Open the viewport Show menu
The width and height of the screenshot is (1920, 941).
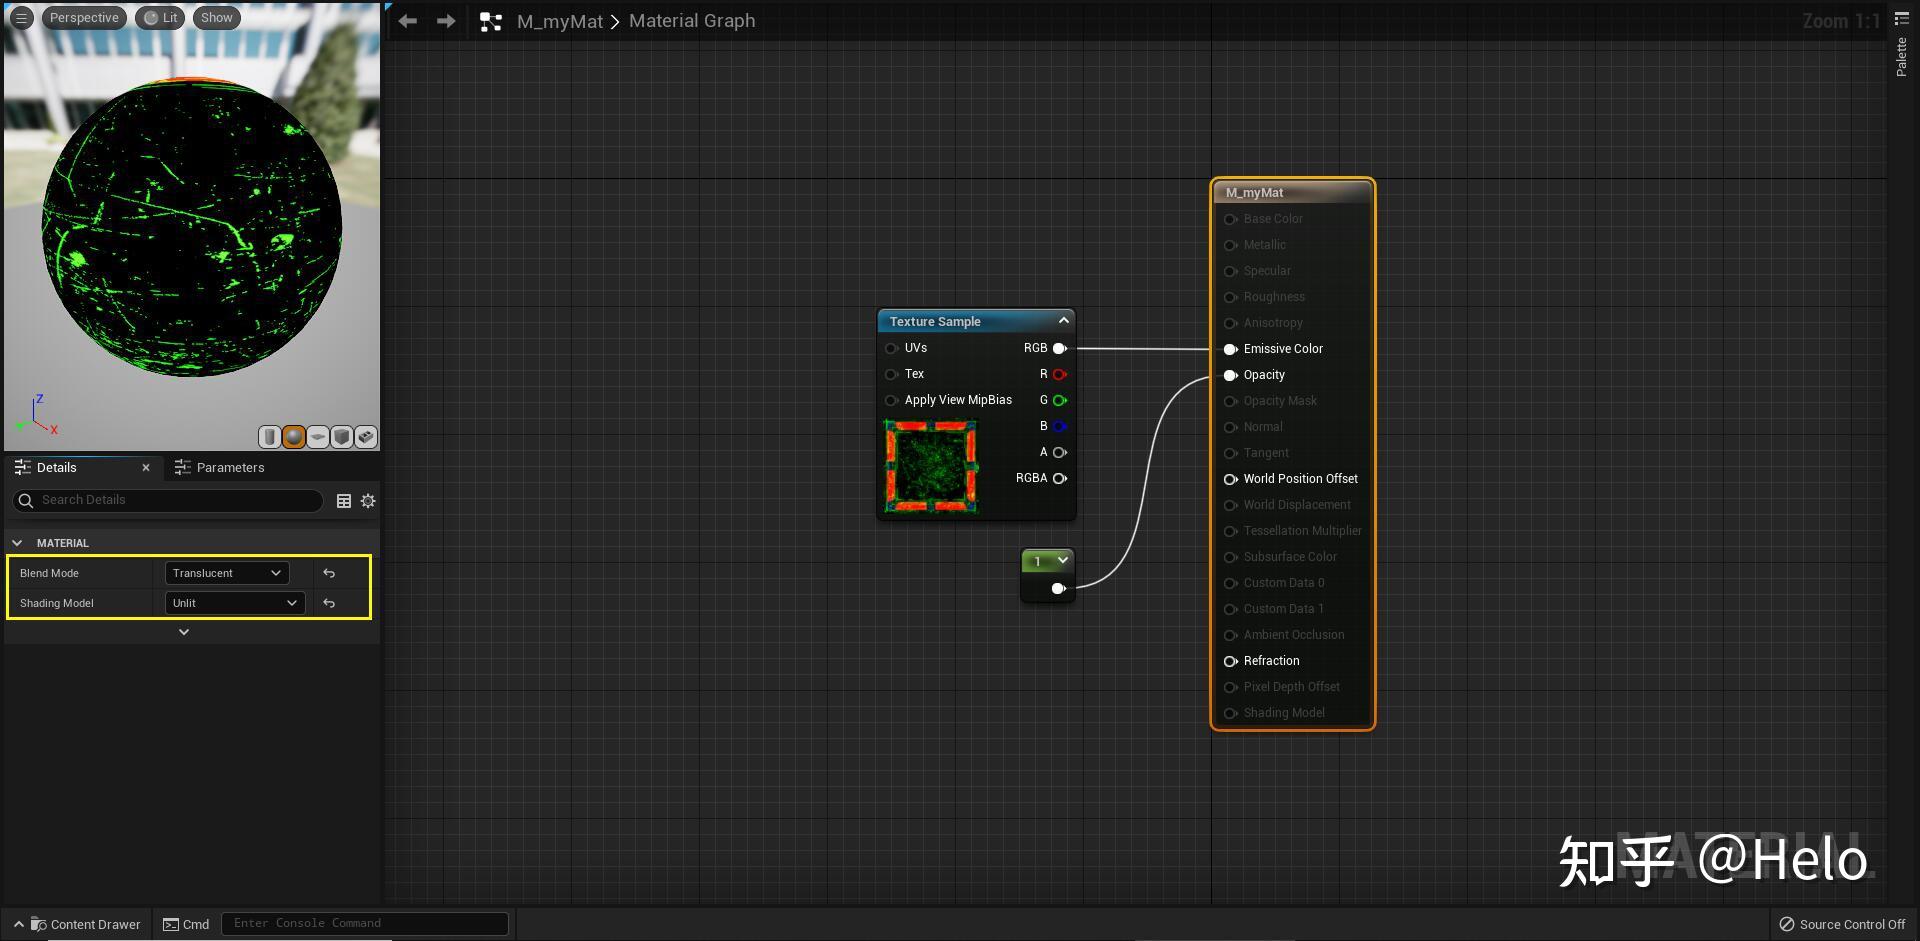[x=216, y=18]
